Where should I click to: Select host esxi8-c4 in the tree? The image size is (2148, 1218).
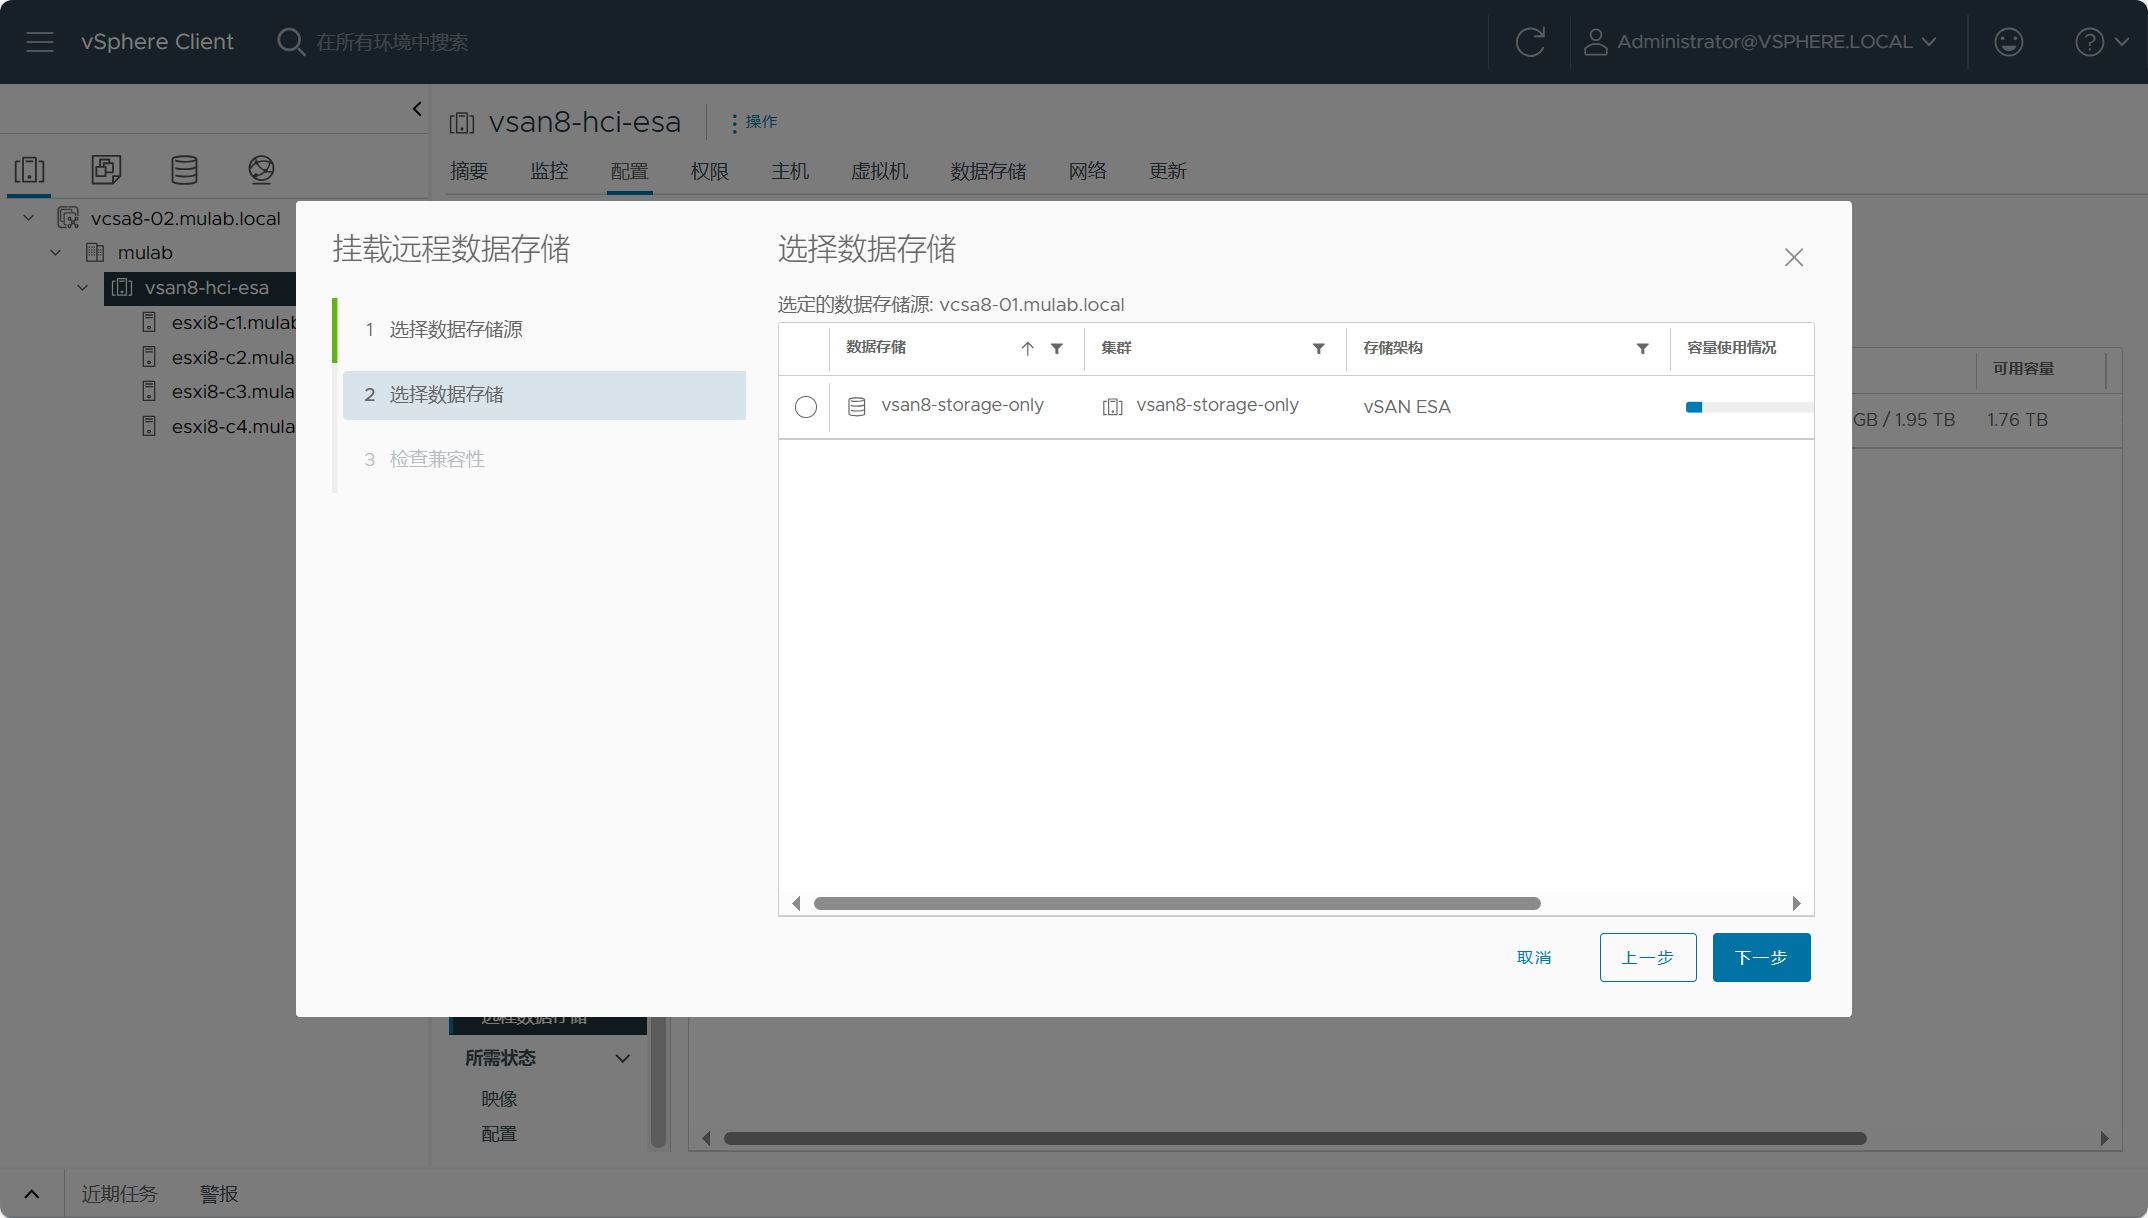click(233, 426)
